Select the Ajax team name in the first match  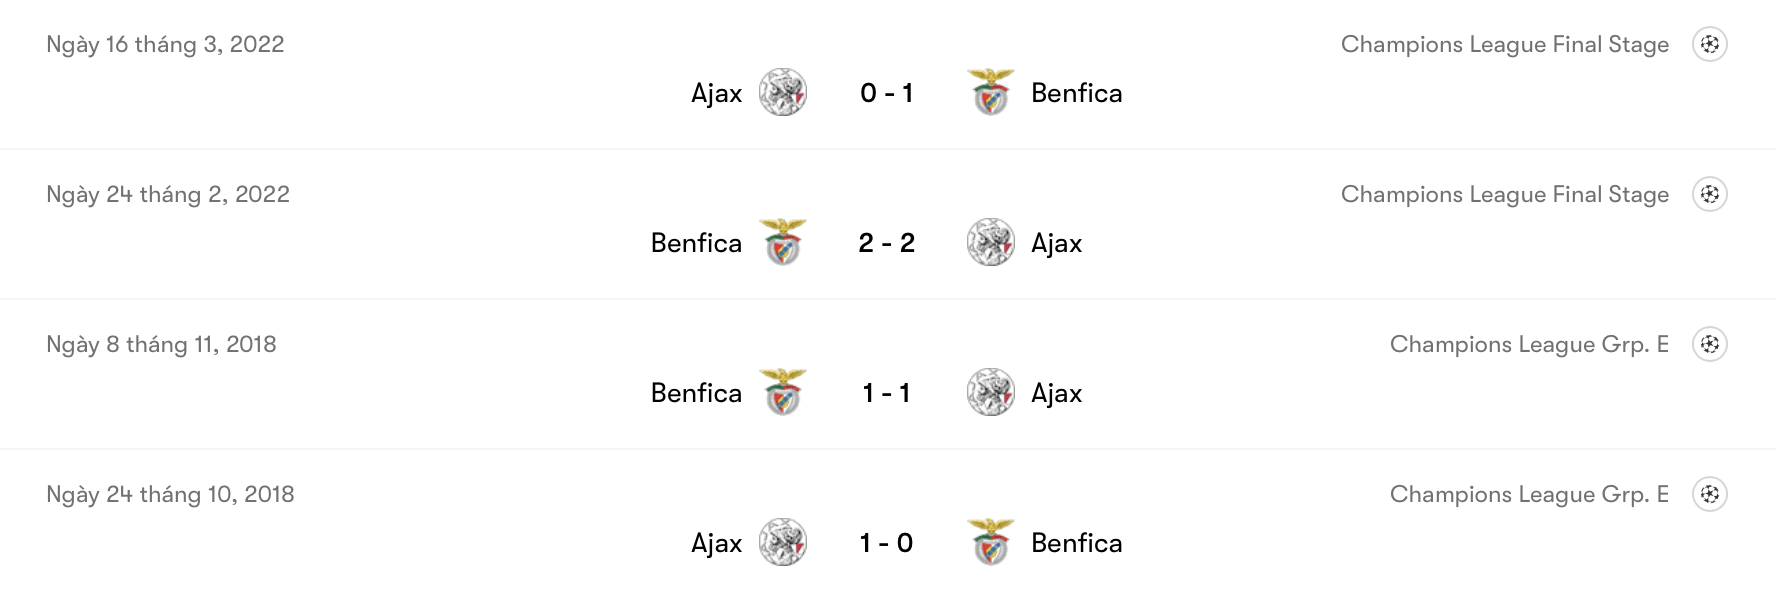click(x=716, y=93)
